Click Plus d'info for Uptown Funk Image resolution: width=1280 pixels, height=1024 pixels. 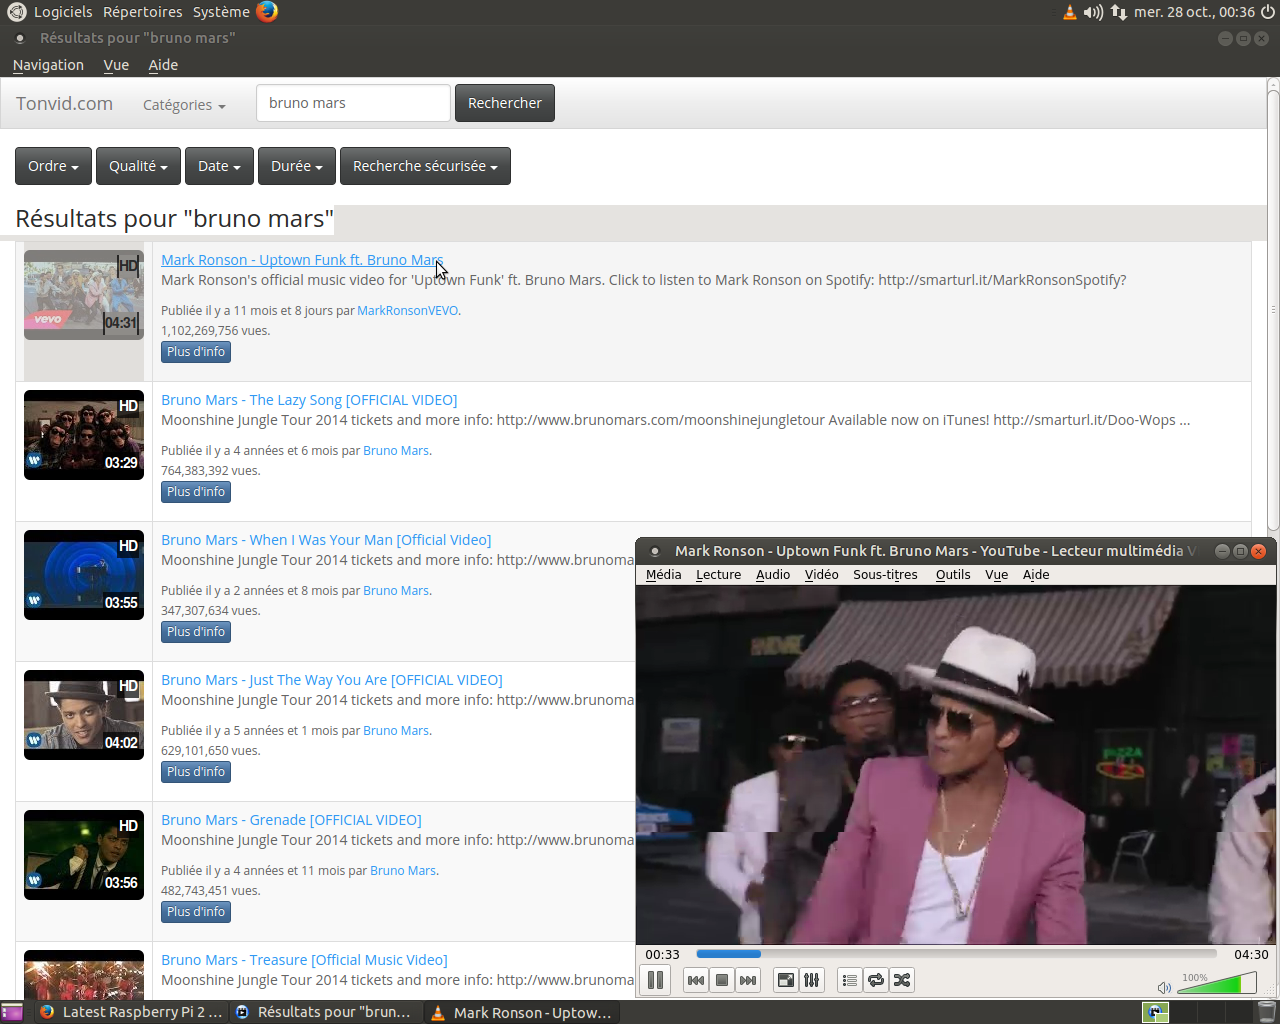point(196,352)
